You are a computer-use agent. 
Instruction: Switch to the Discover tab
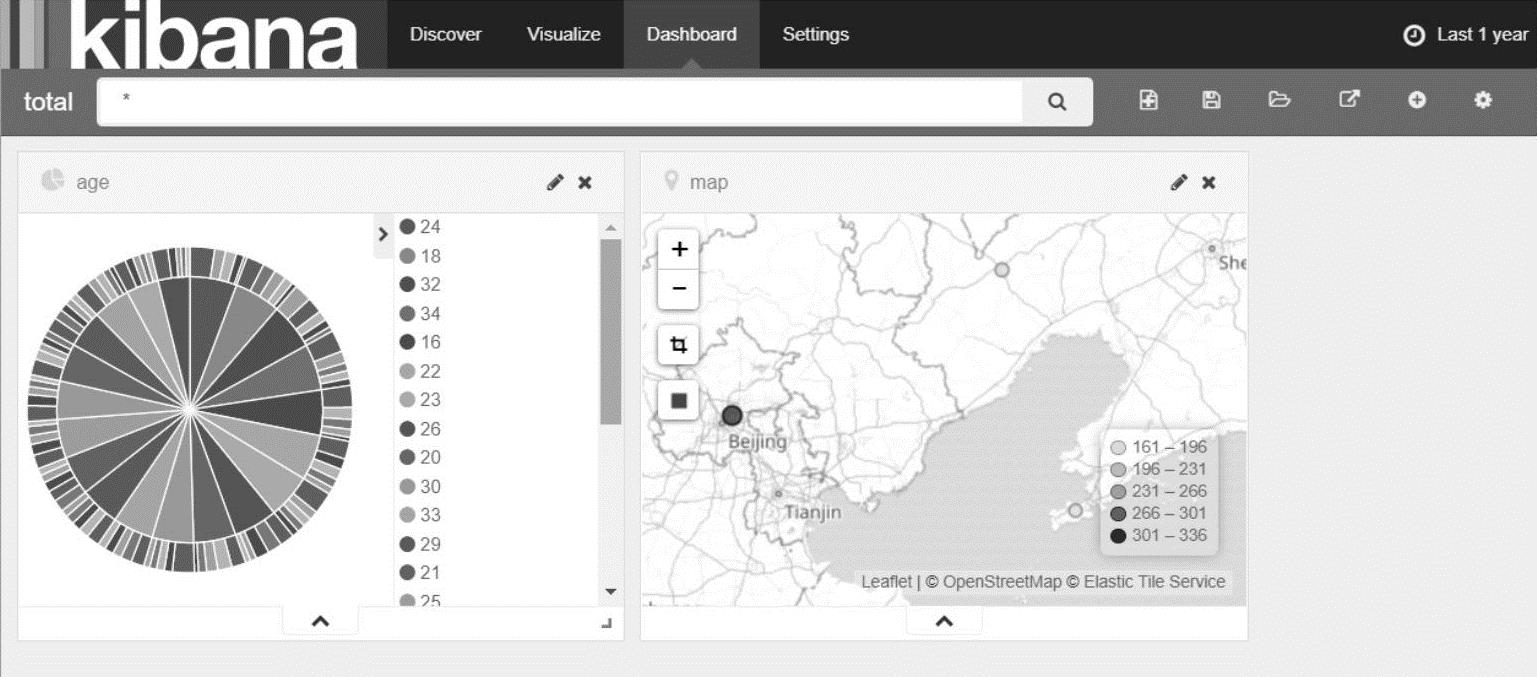[445, 34]
